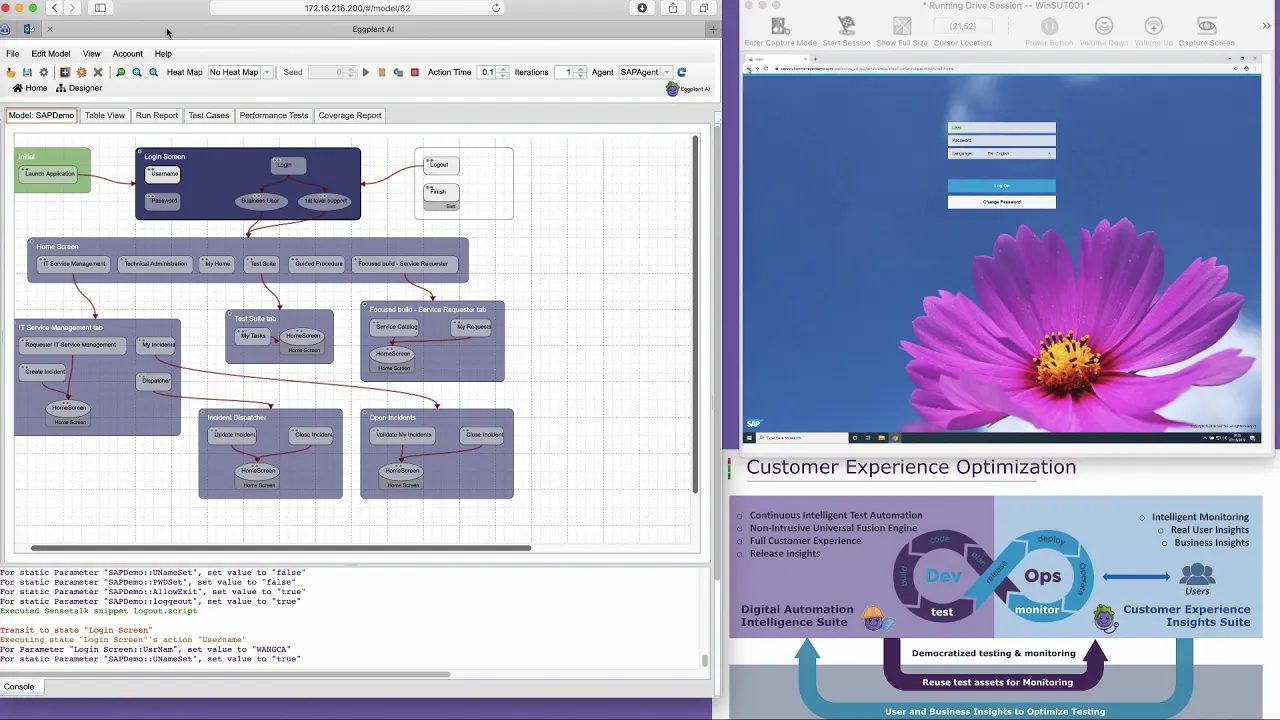Select the Logout action node
Image resolution: width=1280 pixels, height=720 pixels.
440,165
